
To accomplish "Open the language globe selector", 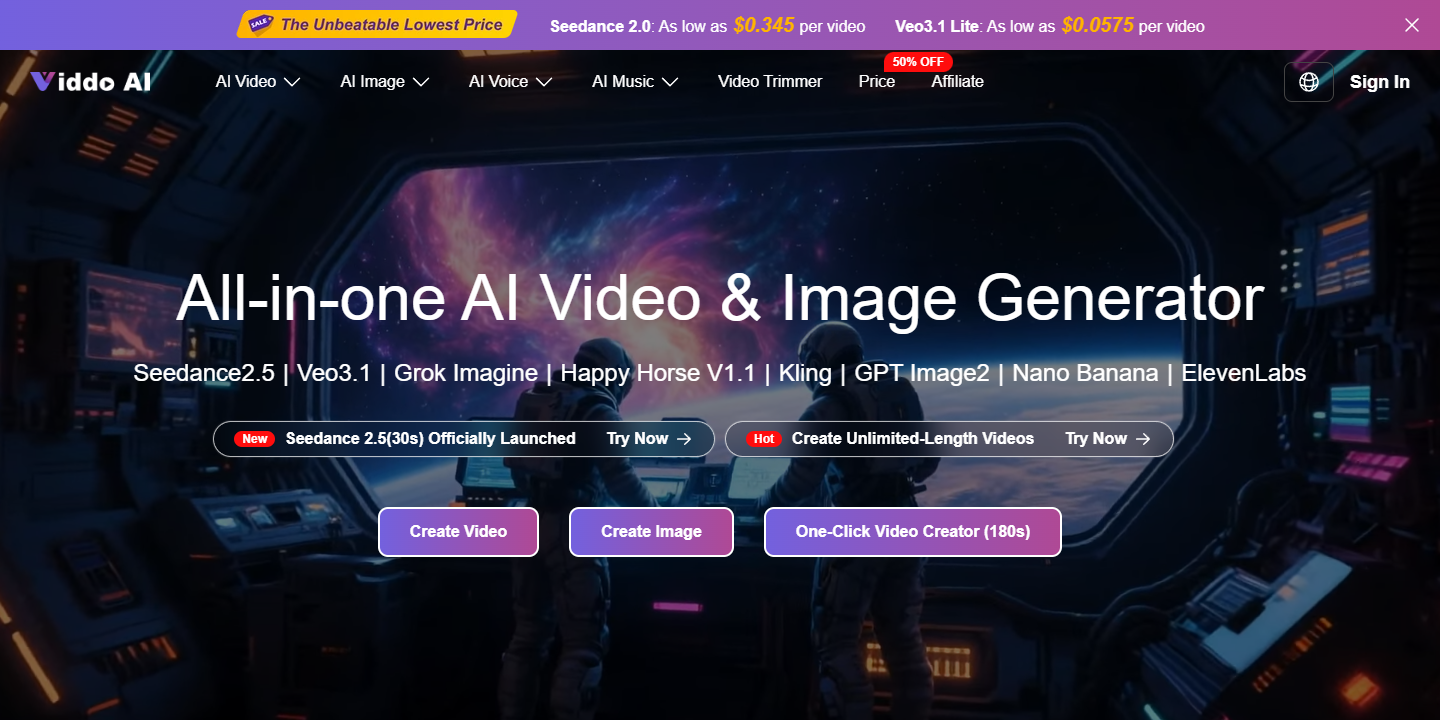I will (x=1308, y=82).
